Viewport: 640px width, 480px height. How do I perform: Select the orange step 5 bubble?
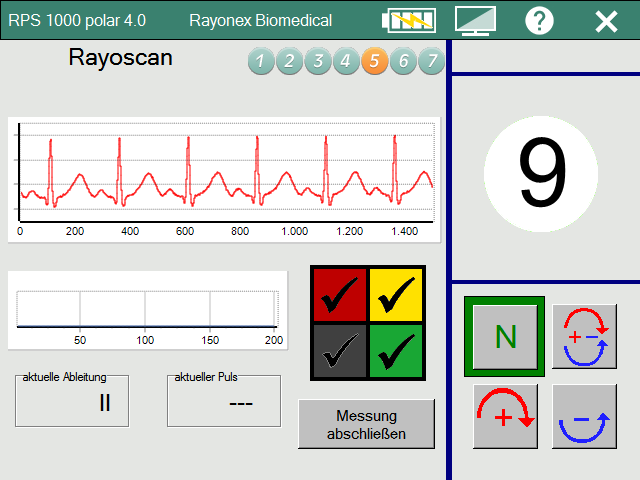(x=374, y=62)
